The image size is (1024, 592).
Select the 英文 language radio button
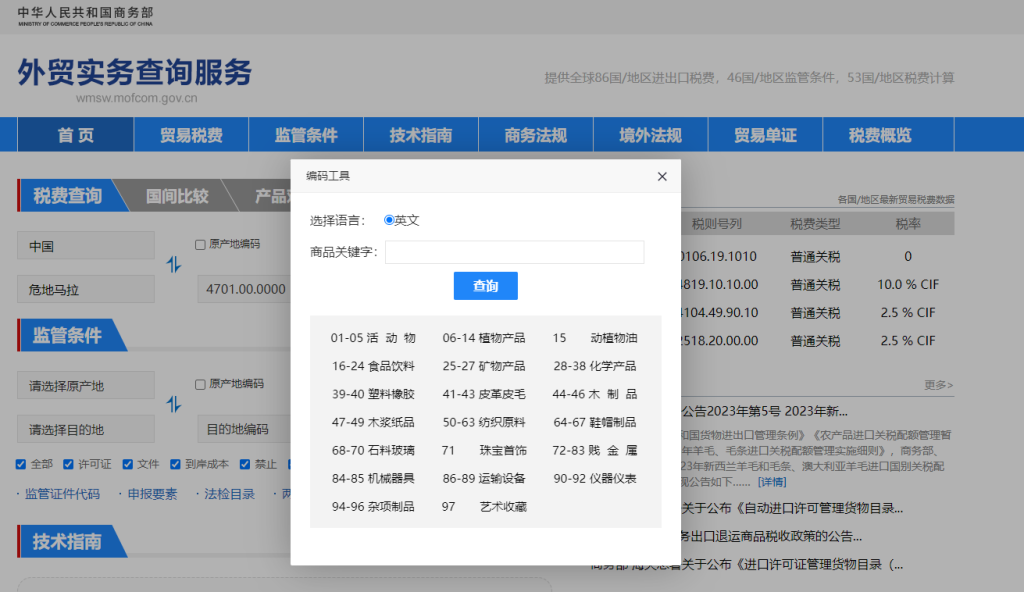tap(389, 220)
